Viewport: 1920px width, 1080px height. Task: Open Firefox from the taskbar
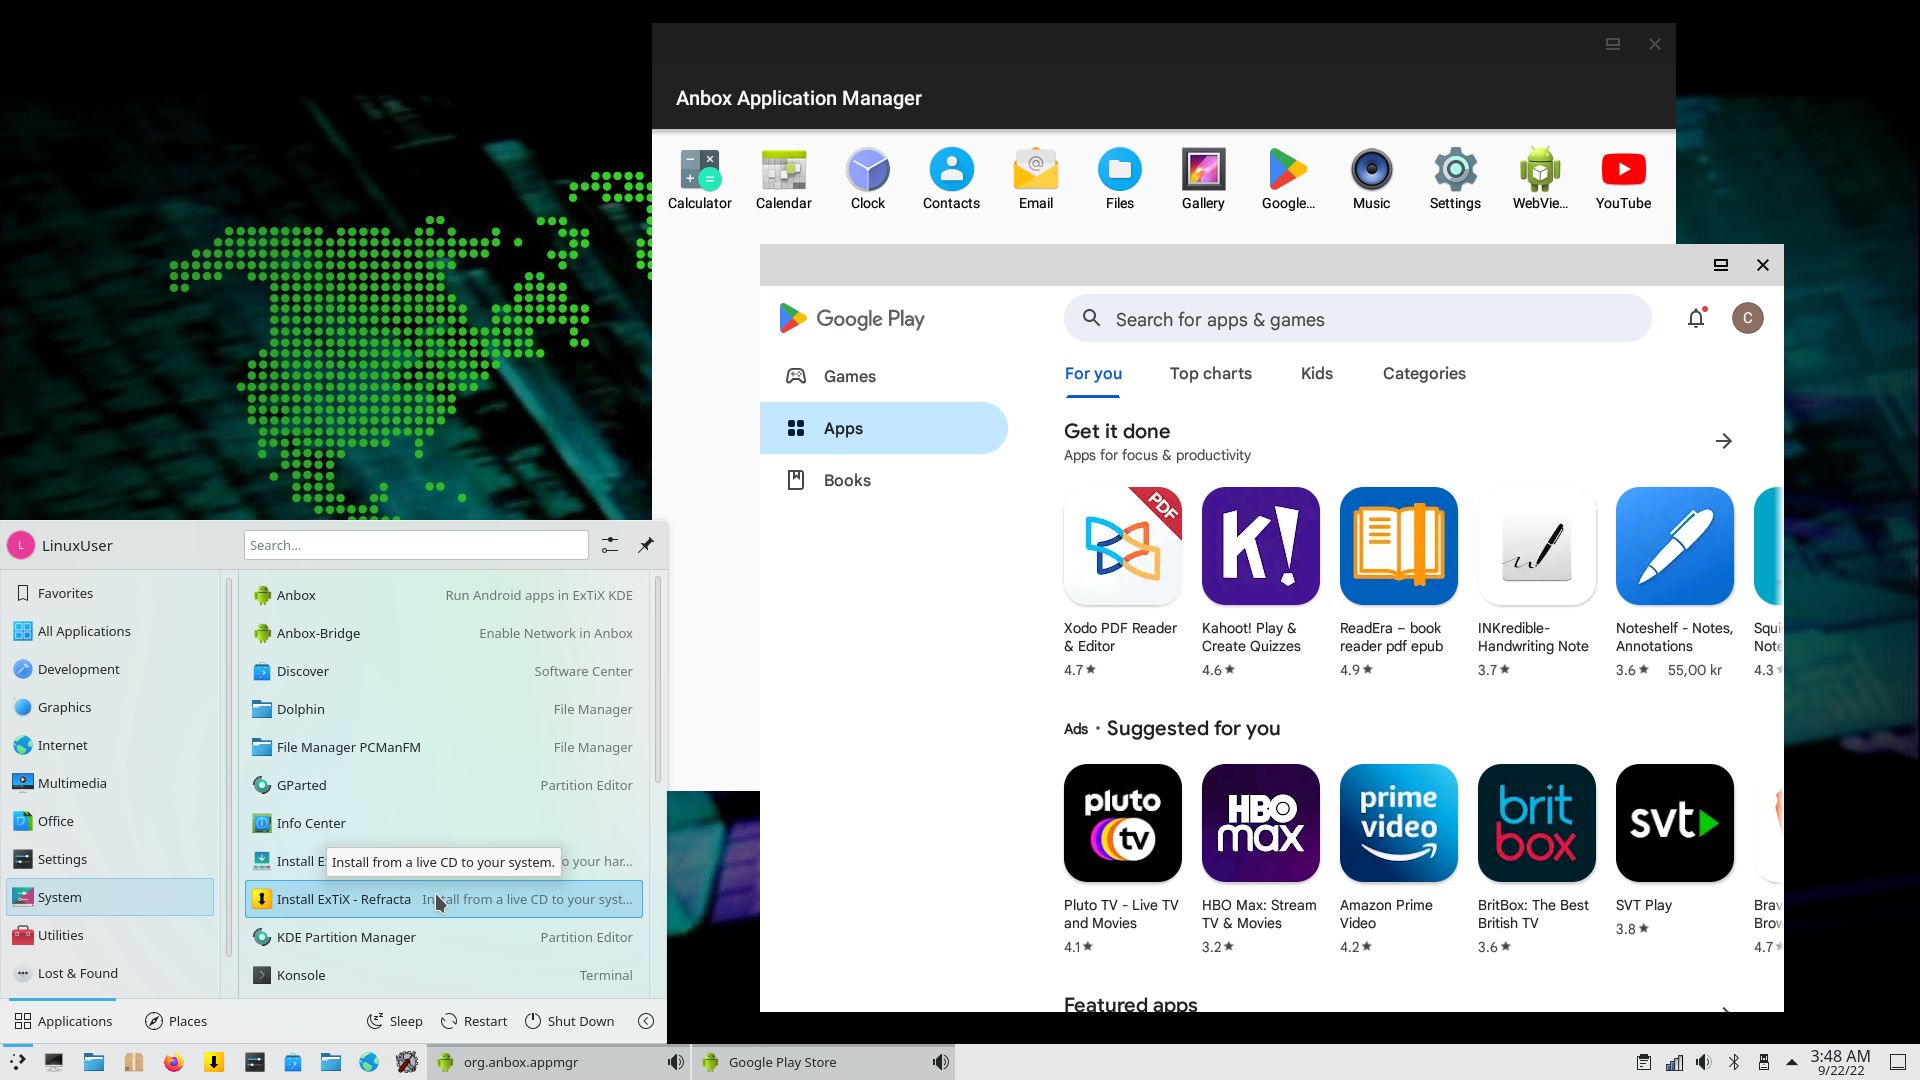[x=173, y=1062]
